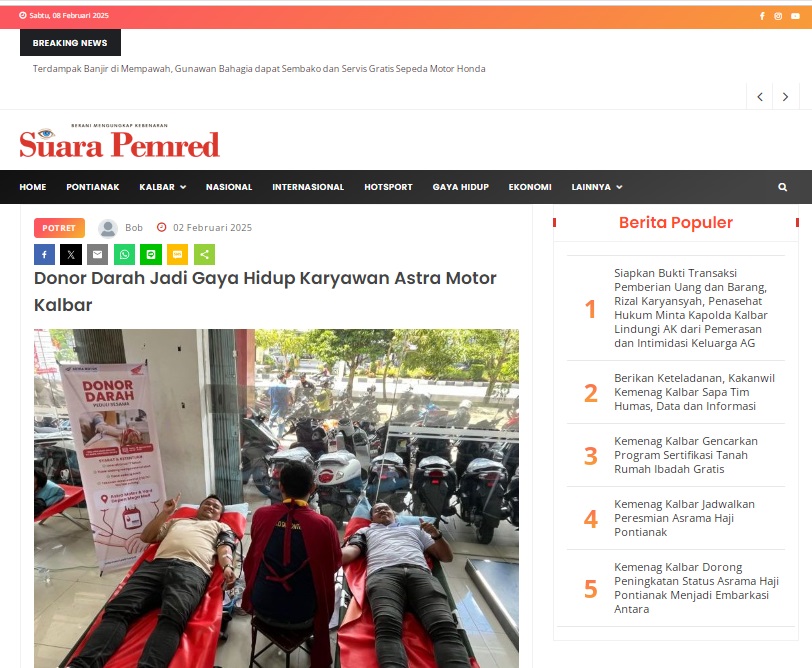
Task: Share article via LINE icon
Action: coord(151,254)
